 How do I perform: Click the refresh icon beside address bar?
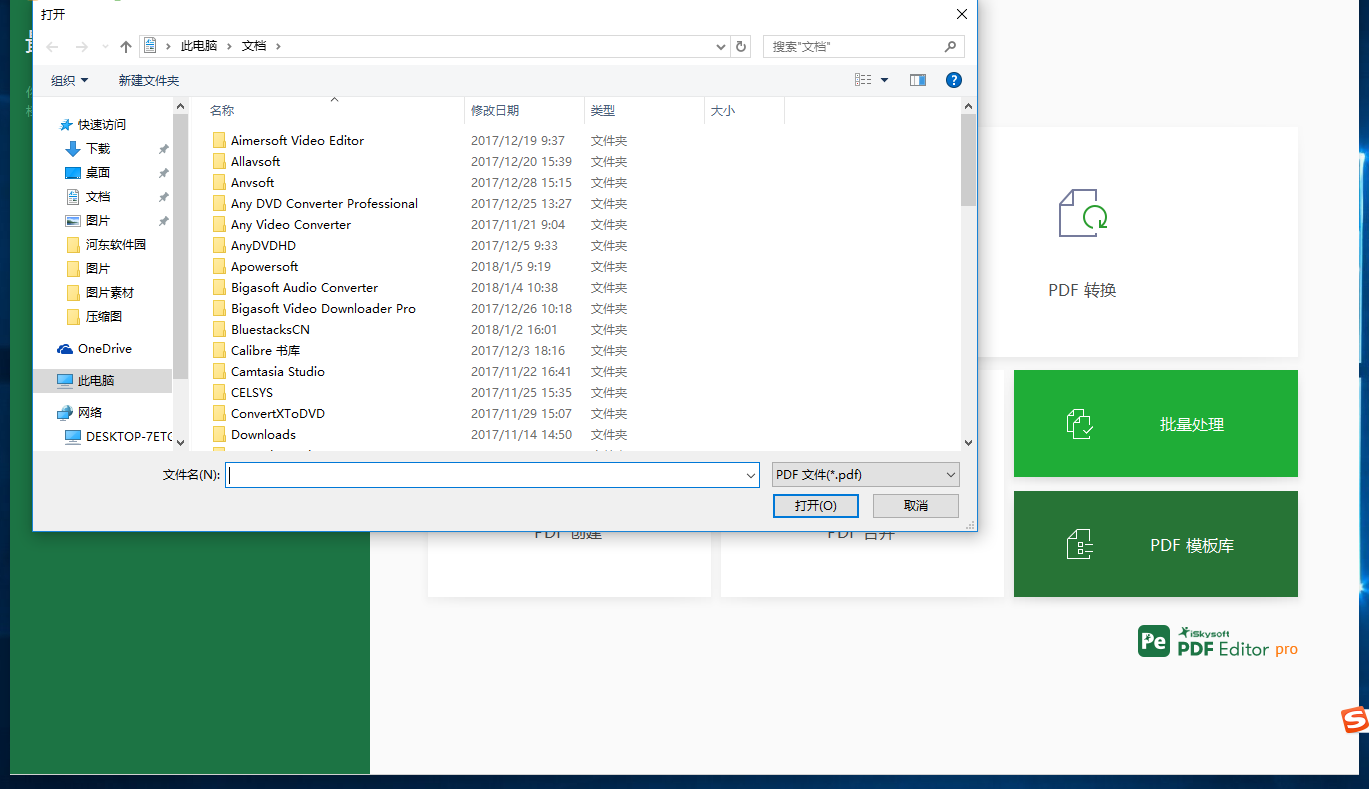tap(739, 46)
